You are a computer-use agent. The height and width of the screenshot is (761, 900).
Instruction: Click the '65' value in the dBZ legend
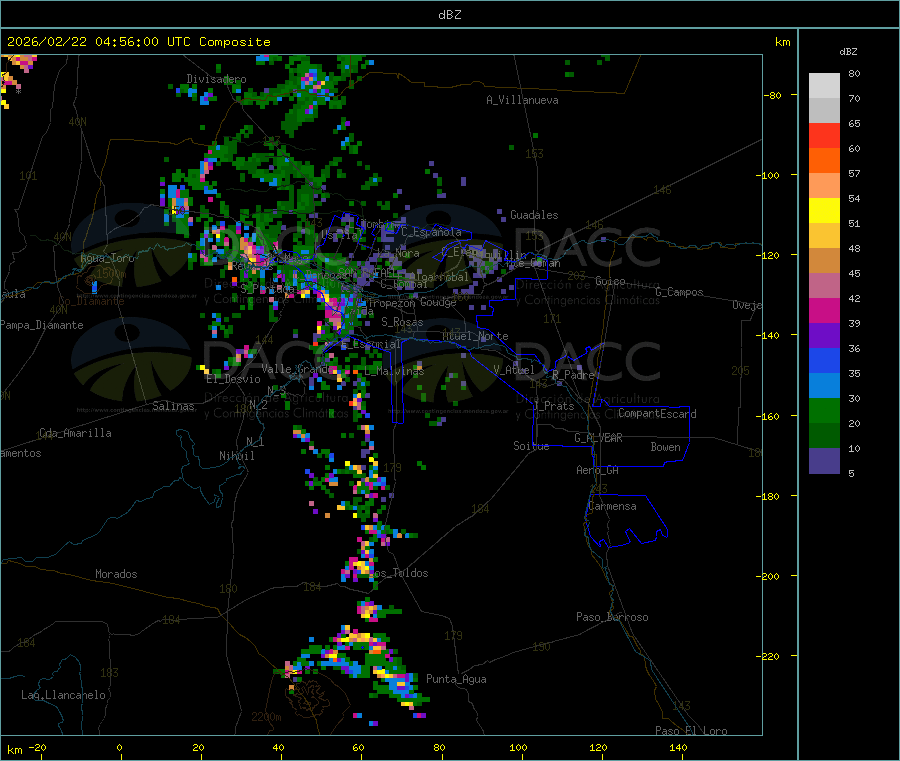[x=854, y=123]
